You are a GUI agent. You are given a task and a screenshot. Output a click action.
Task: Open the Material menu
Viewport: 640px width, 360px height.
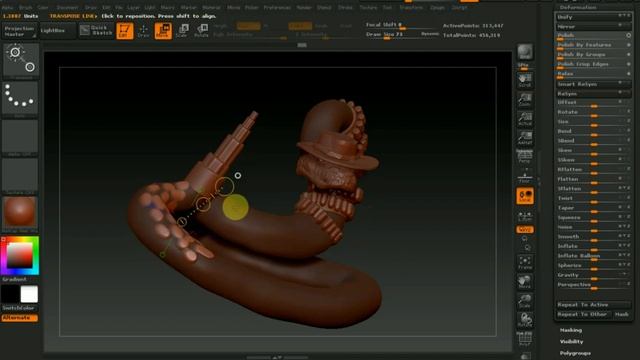point(211,7)
